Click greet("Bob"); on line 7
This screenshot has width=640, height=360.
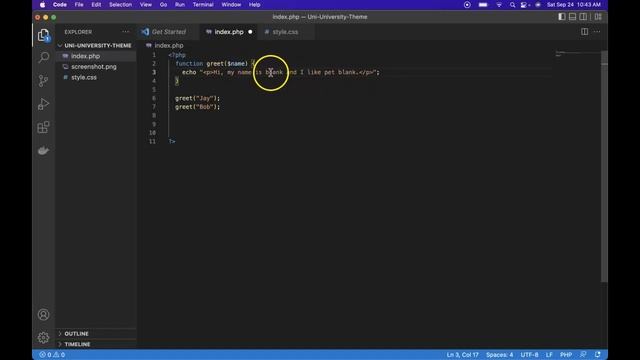198,107
